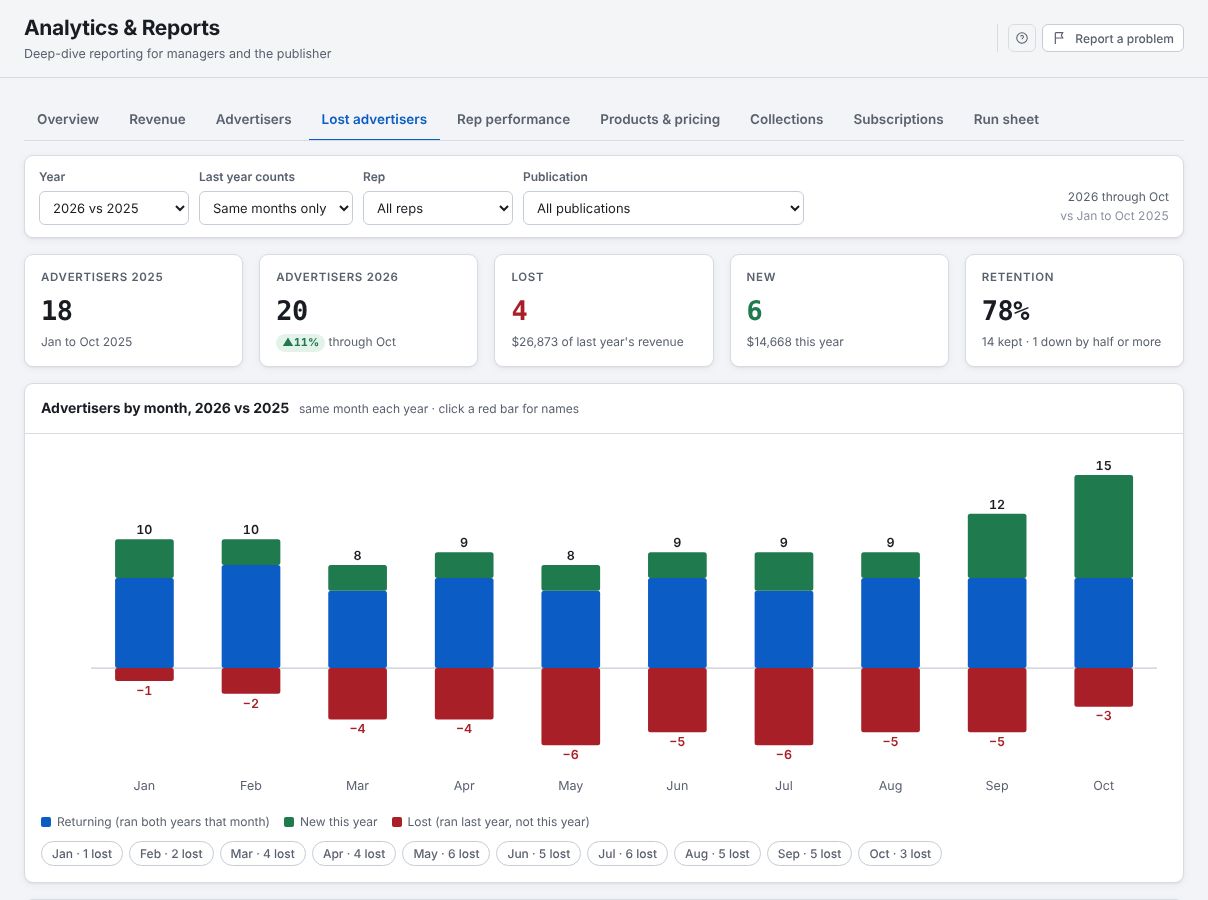
Task: Click the green New this year legend swatch
Action: click(x=289, y=822)
